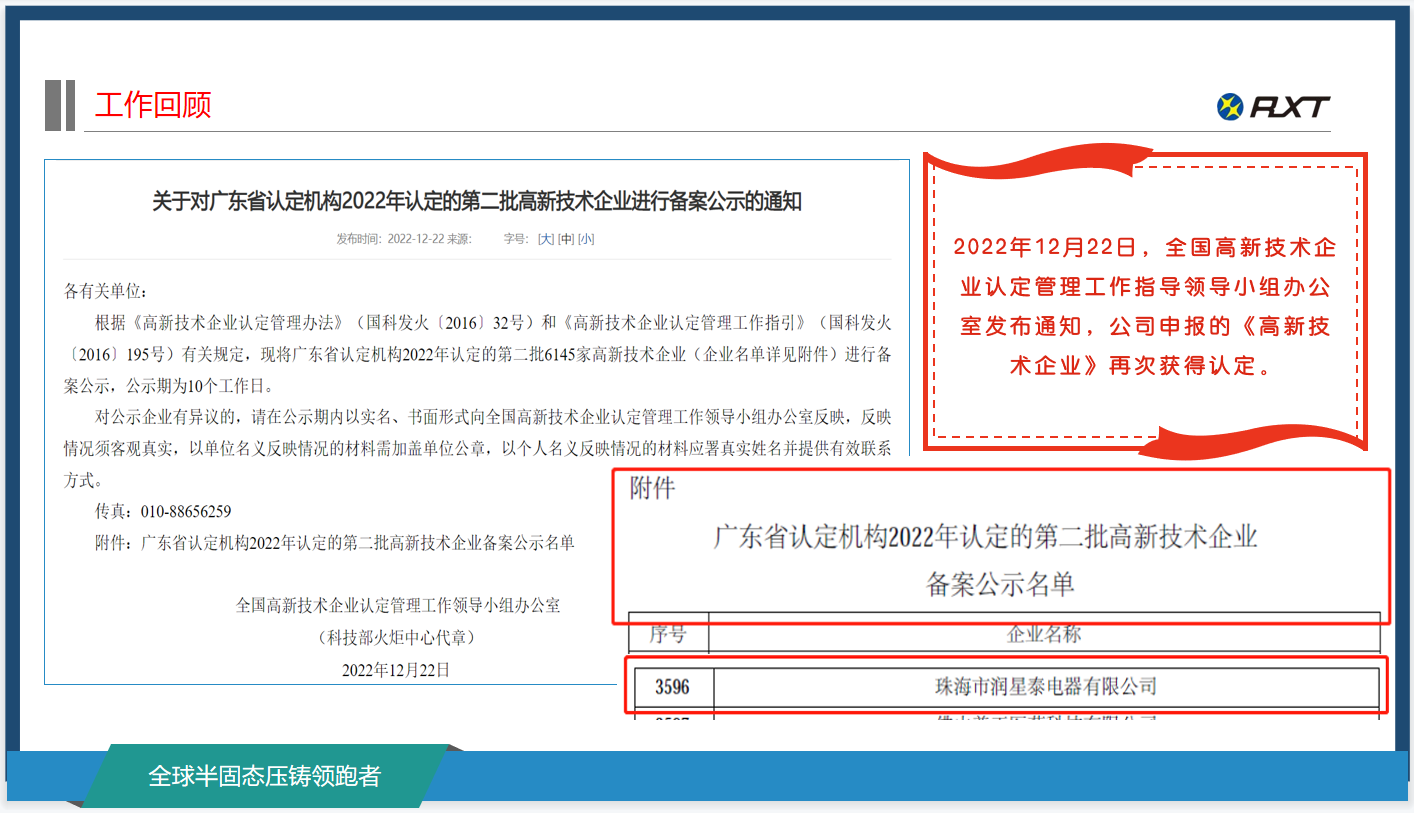
Task: Click the date 2022年12月22日 under signature
Action: click(396, 670)
